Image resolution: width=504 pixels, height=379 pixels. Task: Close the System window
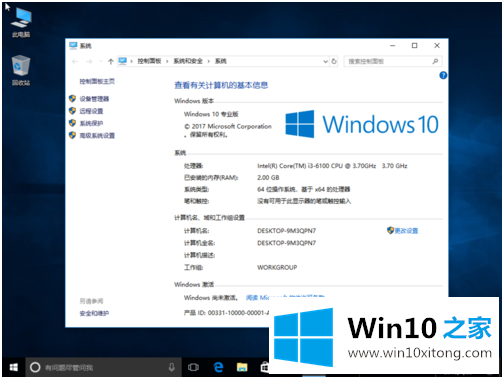pos(437,46)
